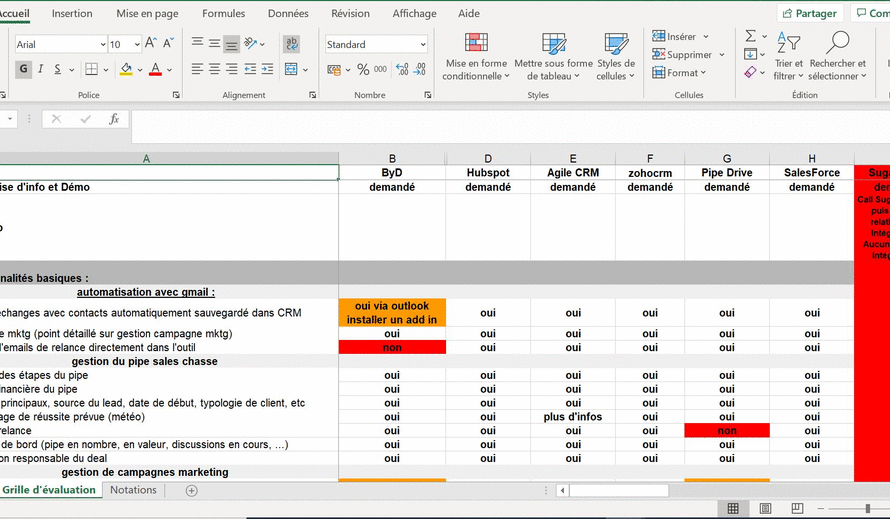
Task: Open Insertion ribbon tab
Action: coord(72,13)
